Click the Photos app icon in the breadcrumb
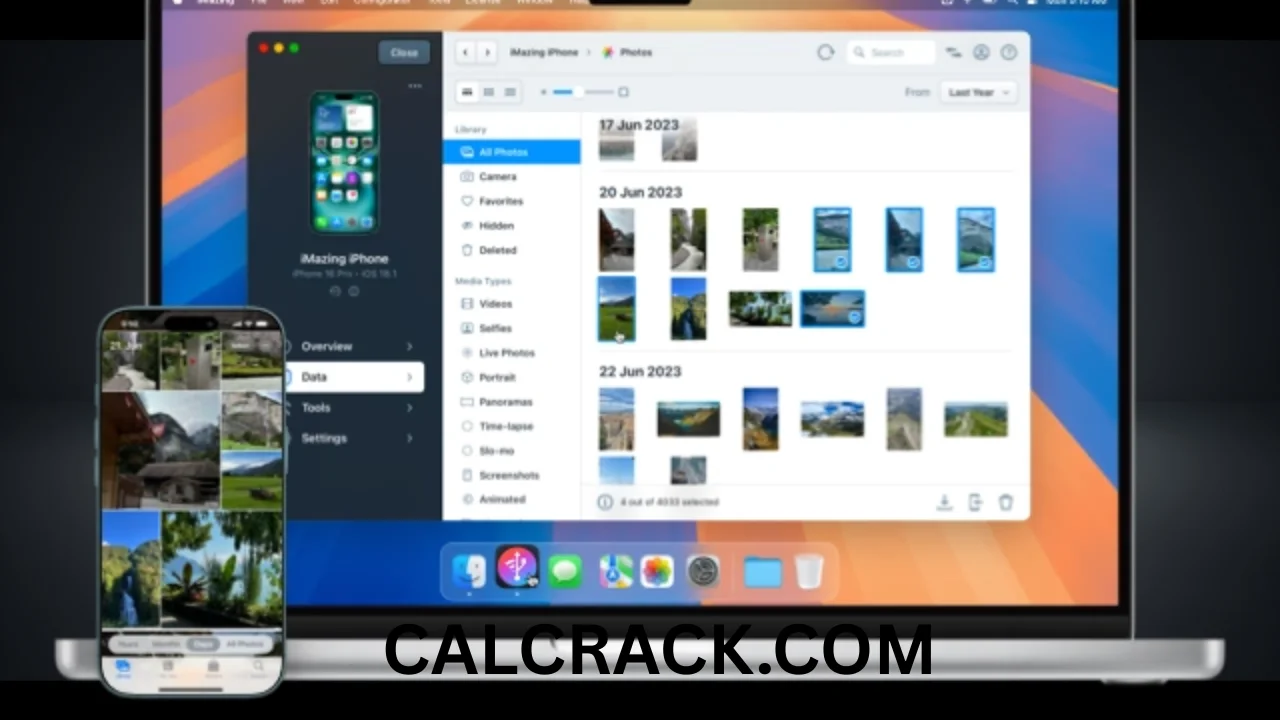Image resolution: width=1280 pixels, height=720 pixels. (x=608, y=52)
